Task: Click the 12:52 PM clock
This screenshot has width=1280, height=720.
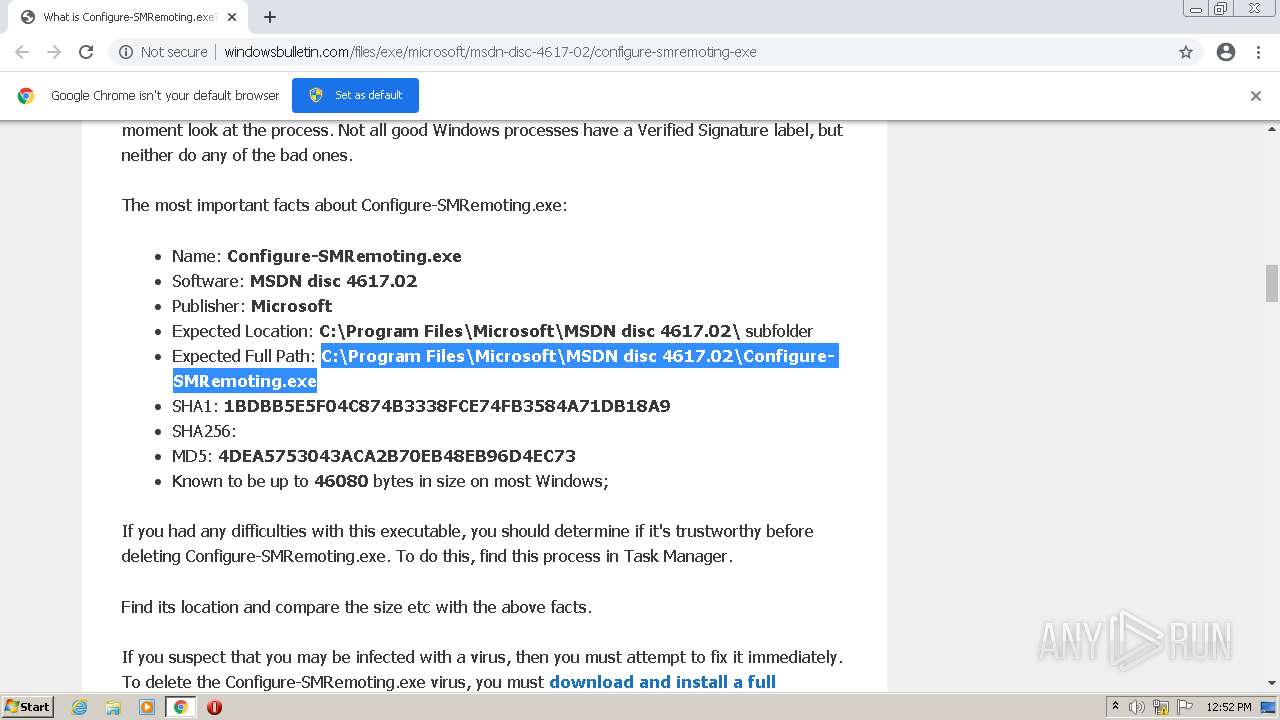Action: tap(1229, 707)
